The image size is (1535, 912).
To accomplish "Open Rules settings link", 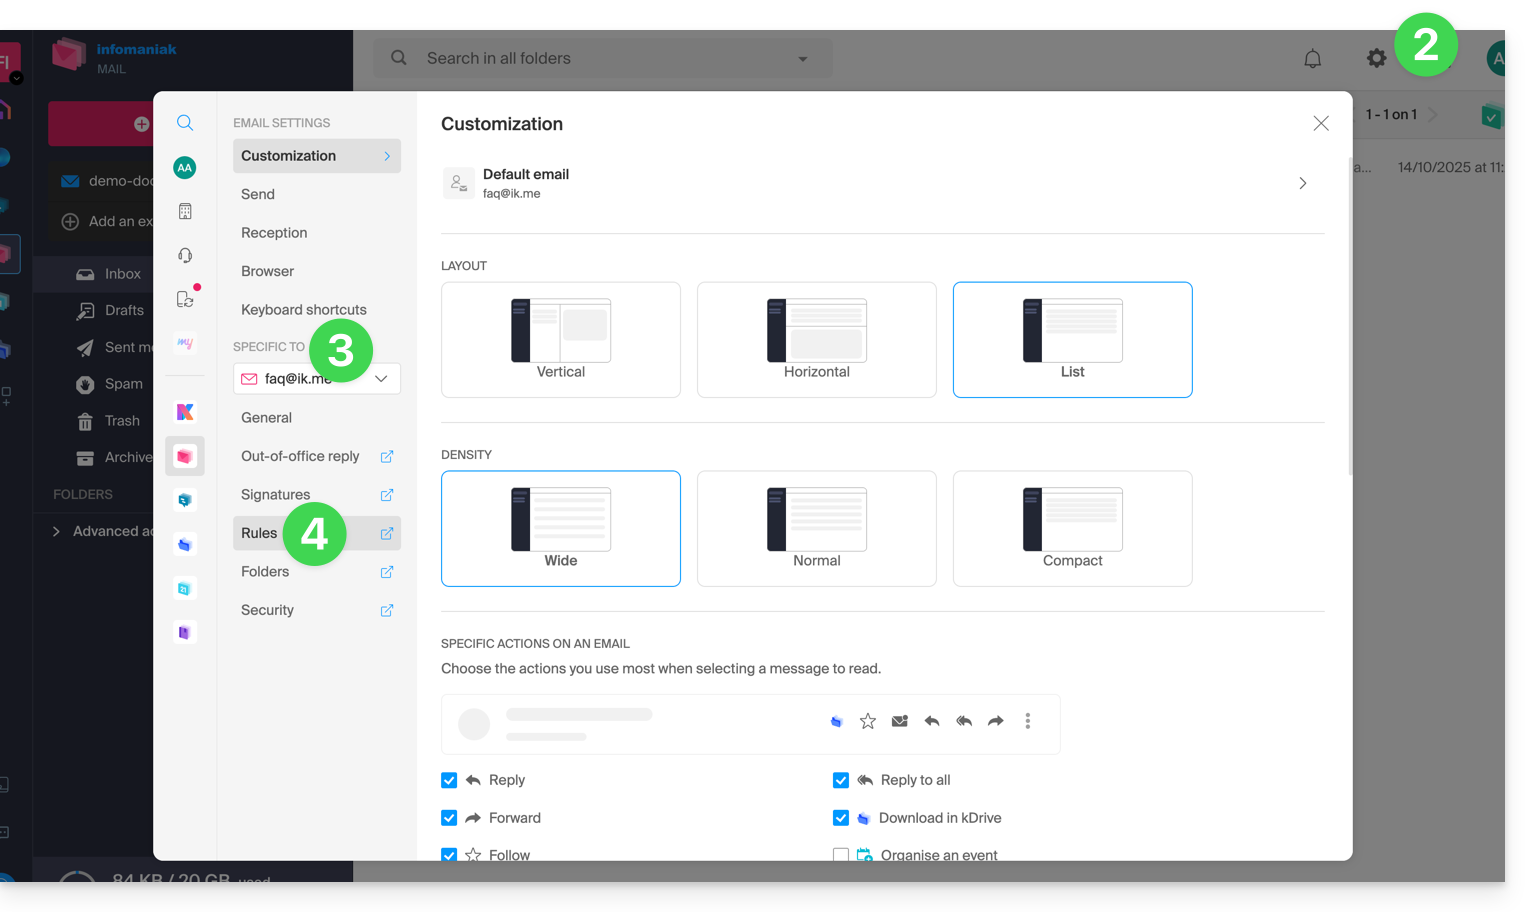I will click(259, 533).
